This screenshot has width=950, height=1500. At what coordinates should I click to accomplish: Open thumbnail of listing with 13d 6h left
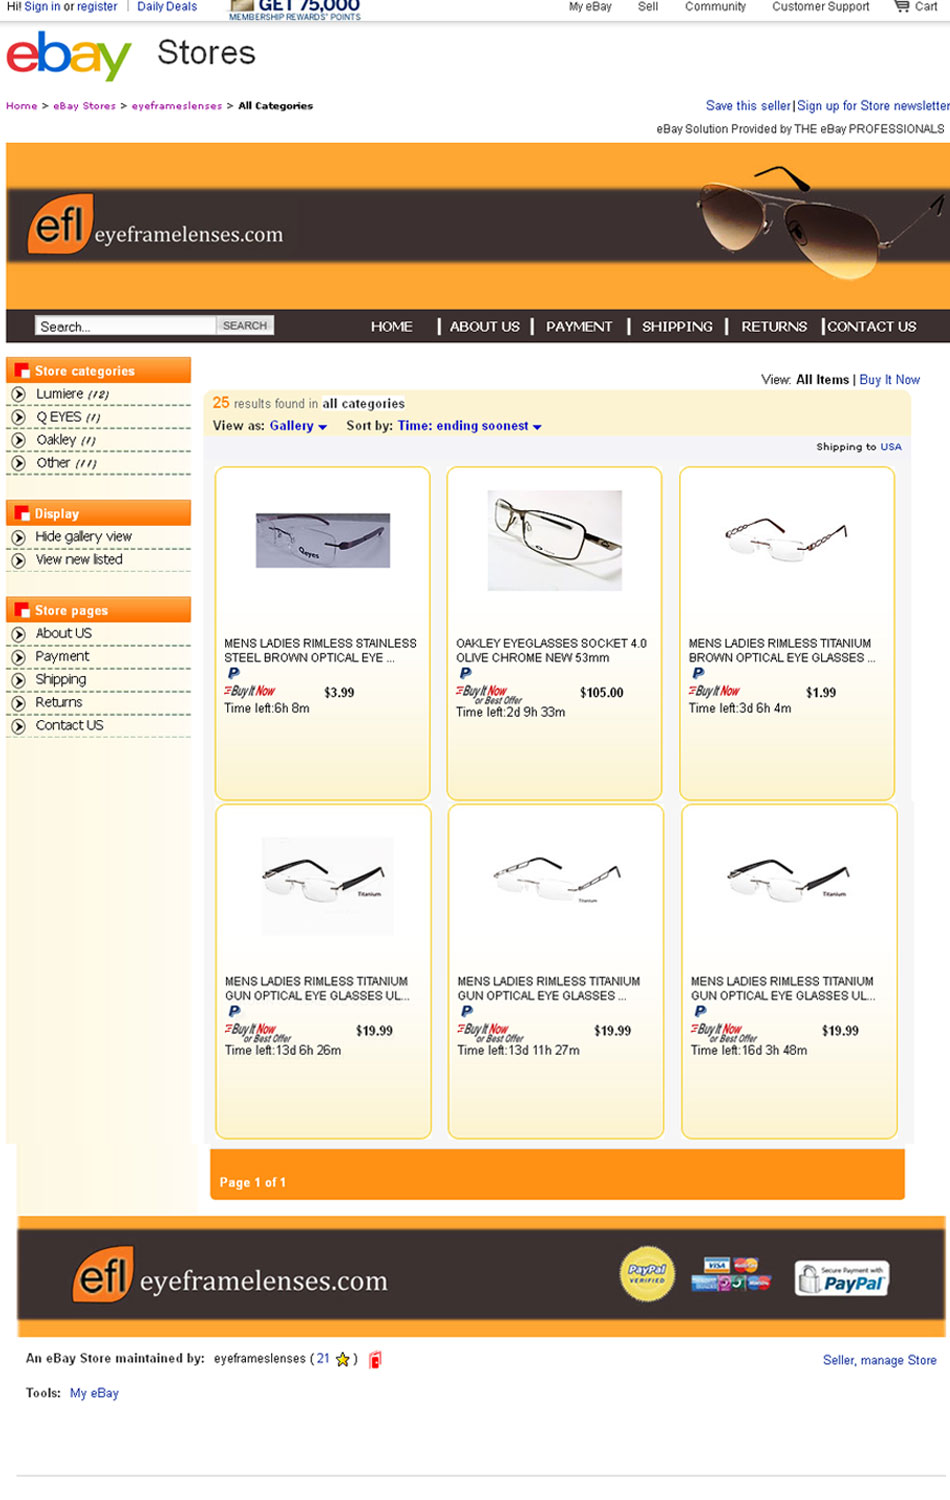(x=327, y=885)
